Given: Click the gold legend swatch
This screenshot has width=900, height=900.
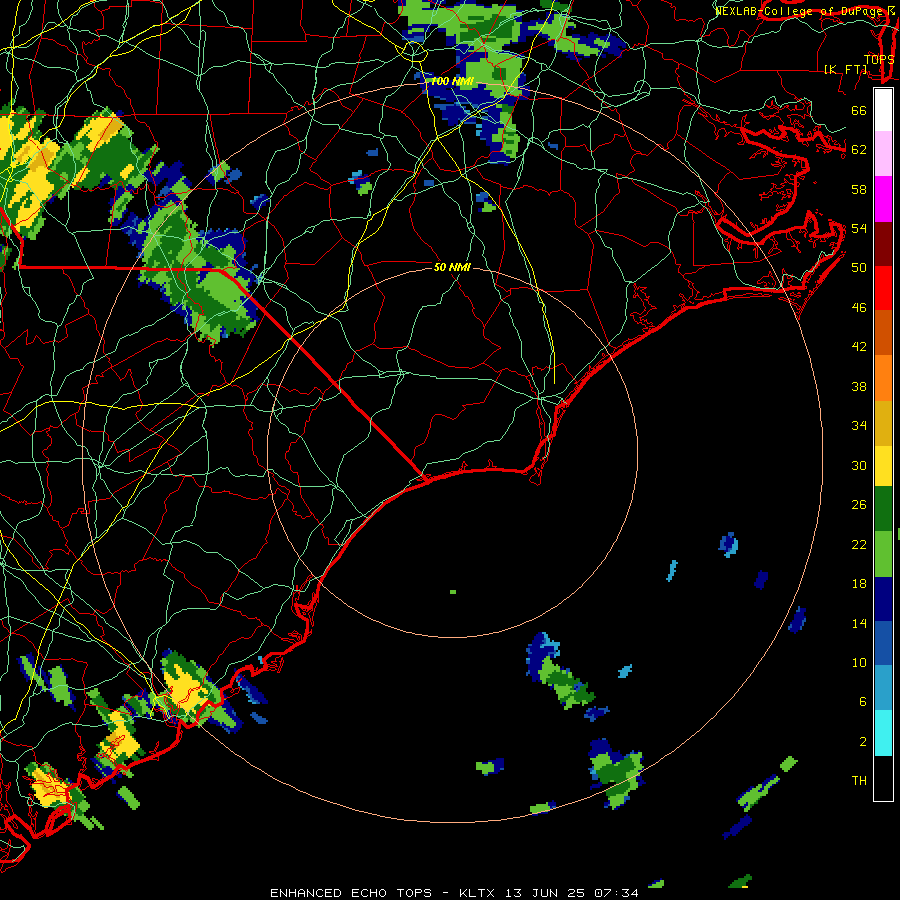Looking at the screenshot, I should click(x=883, y=422).
